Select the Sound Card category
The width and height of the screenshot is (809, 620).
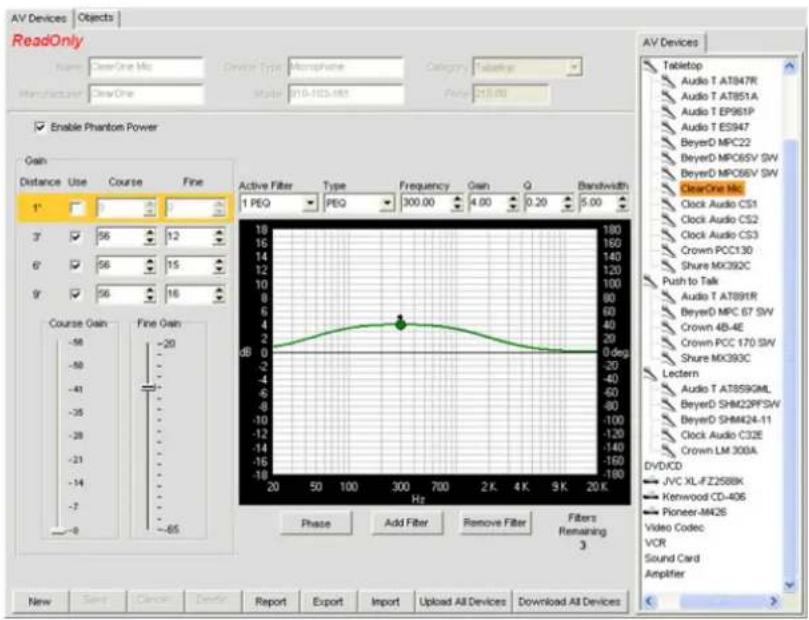672,558
